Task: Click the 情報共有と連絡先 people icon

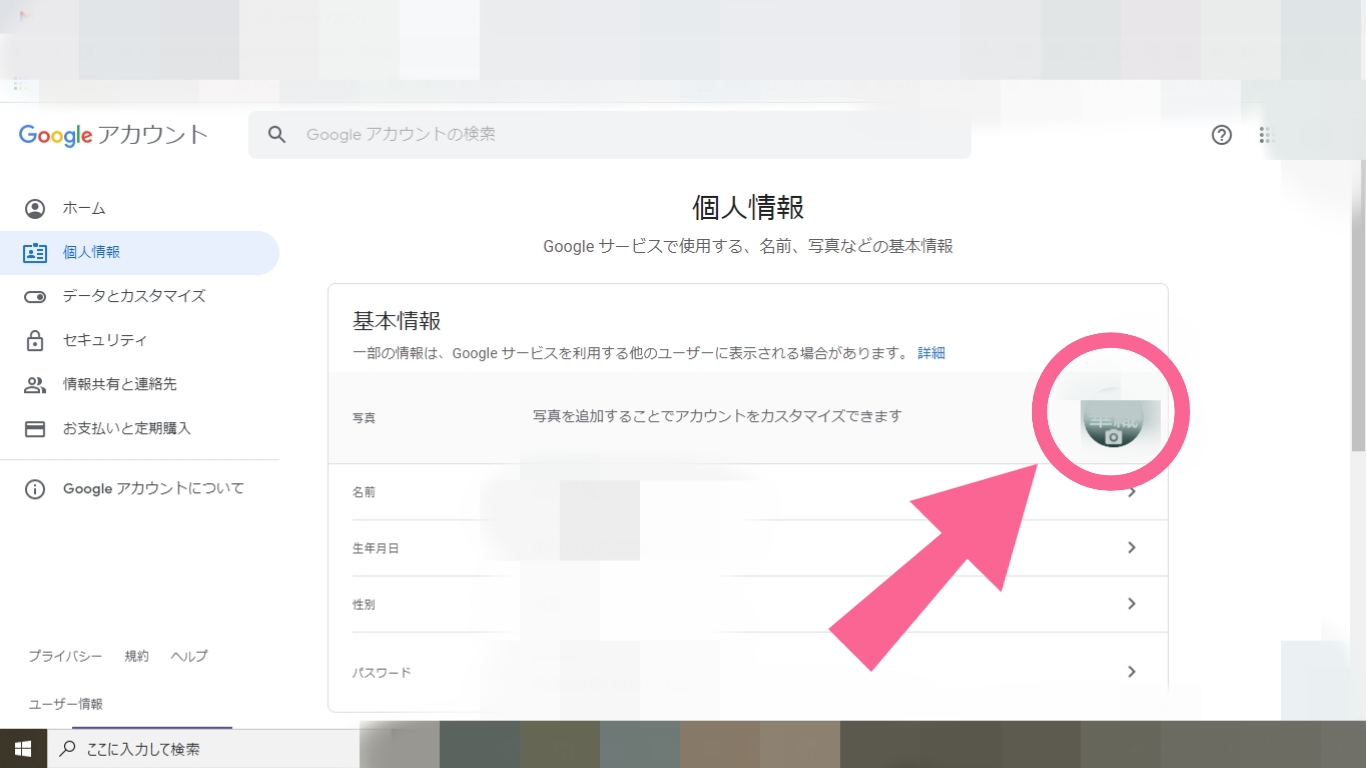Action: [35, 385]
